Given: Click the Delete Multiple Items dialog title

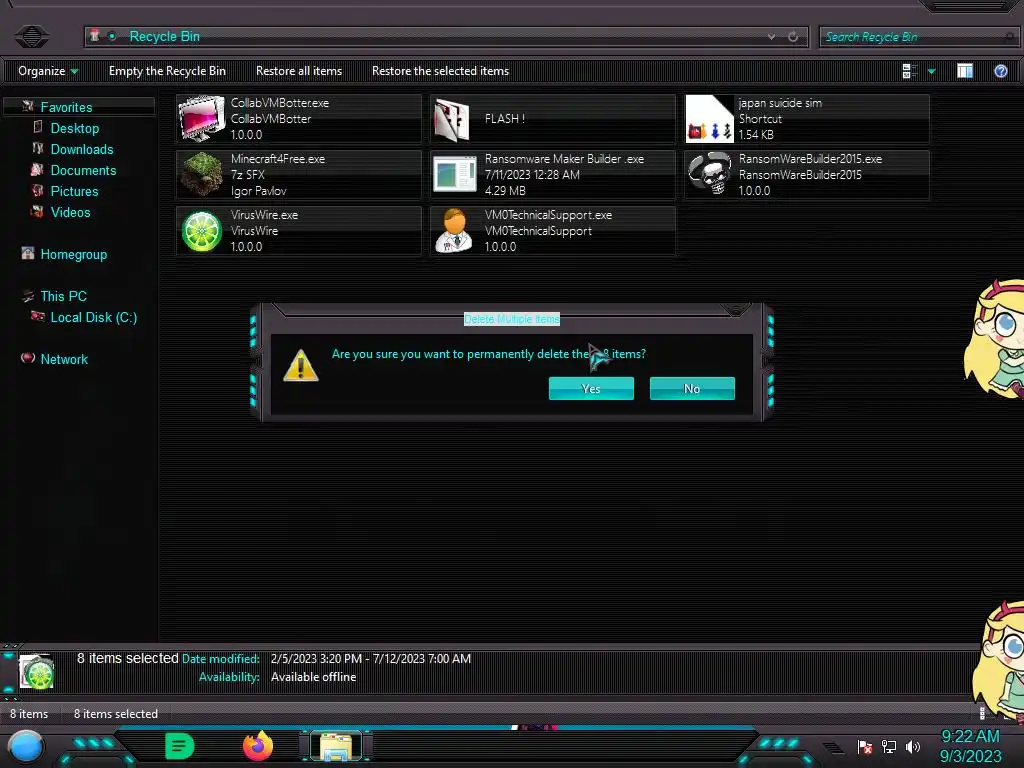Looking at the screenshot, I should (511, 319).
